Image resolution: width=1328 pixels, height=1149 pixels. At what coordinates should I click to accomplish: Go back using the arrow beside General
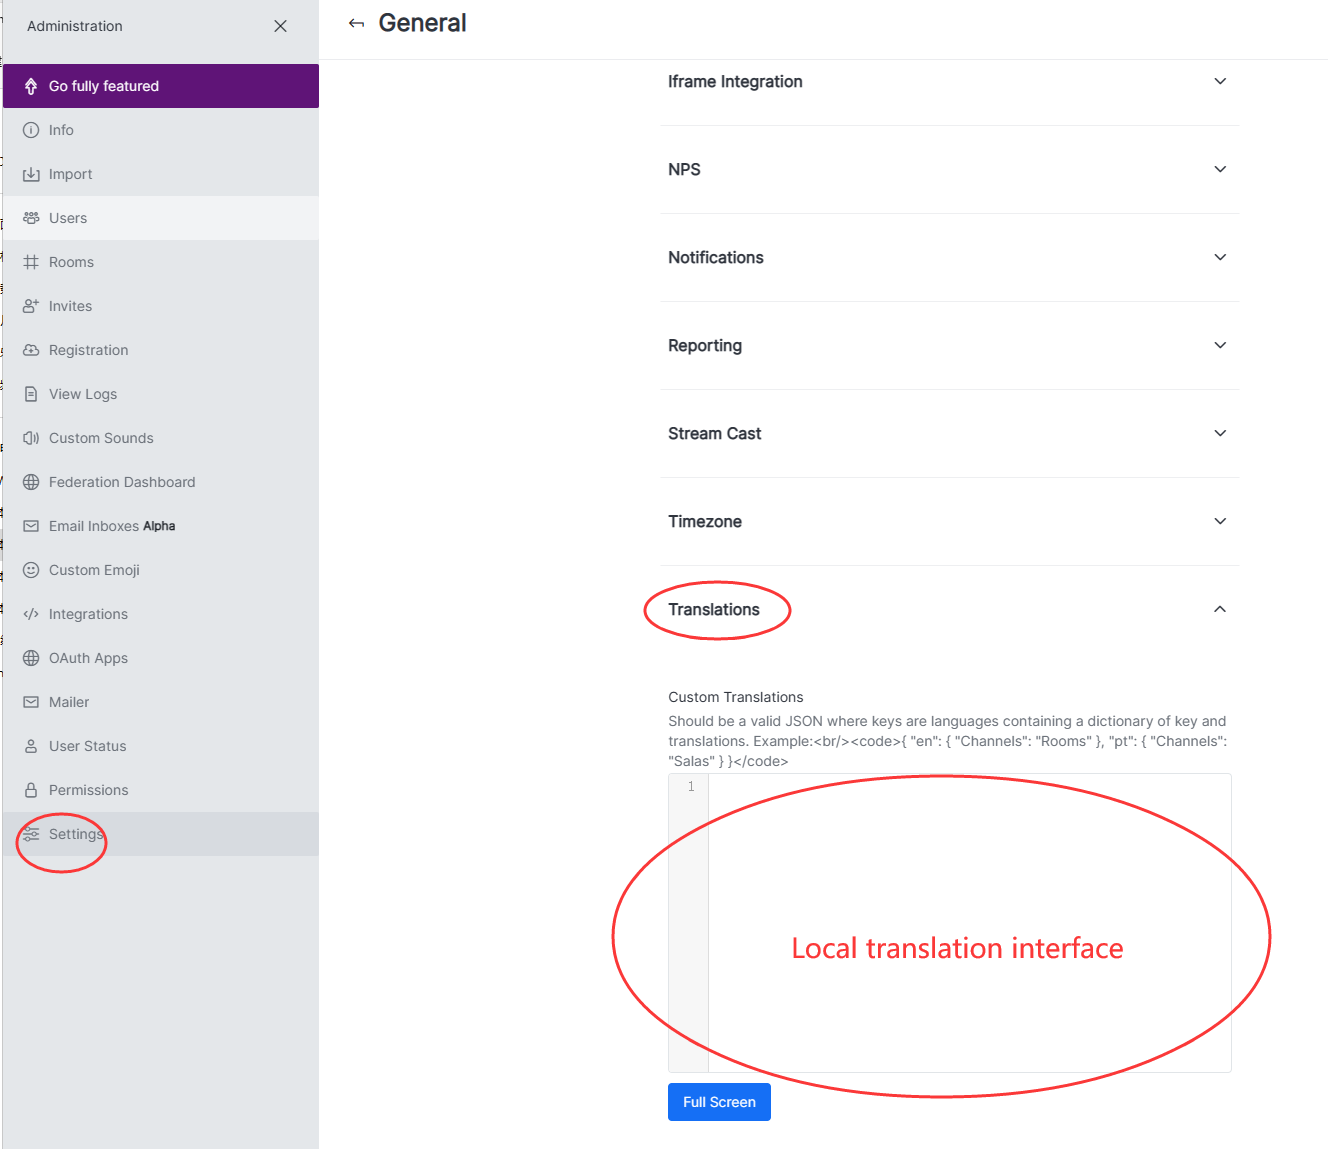[356, 24]
